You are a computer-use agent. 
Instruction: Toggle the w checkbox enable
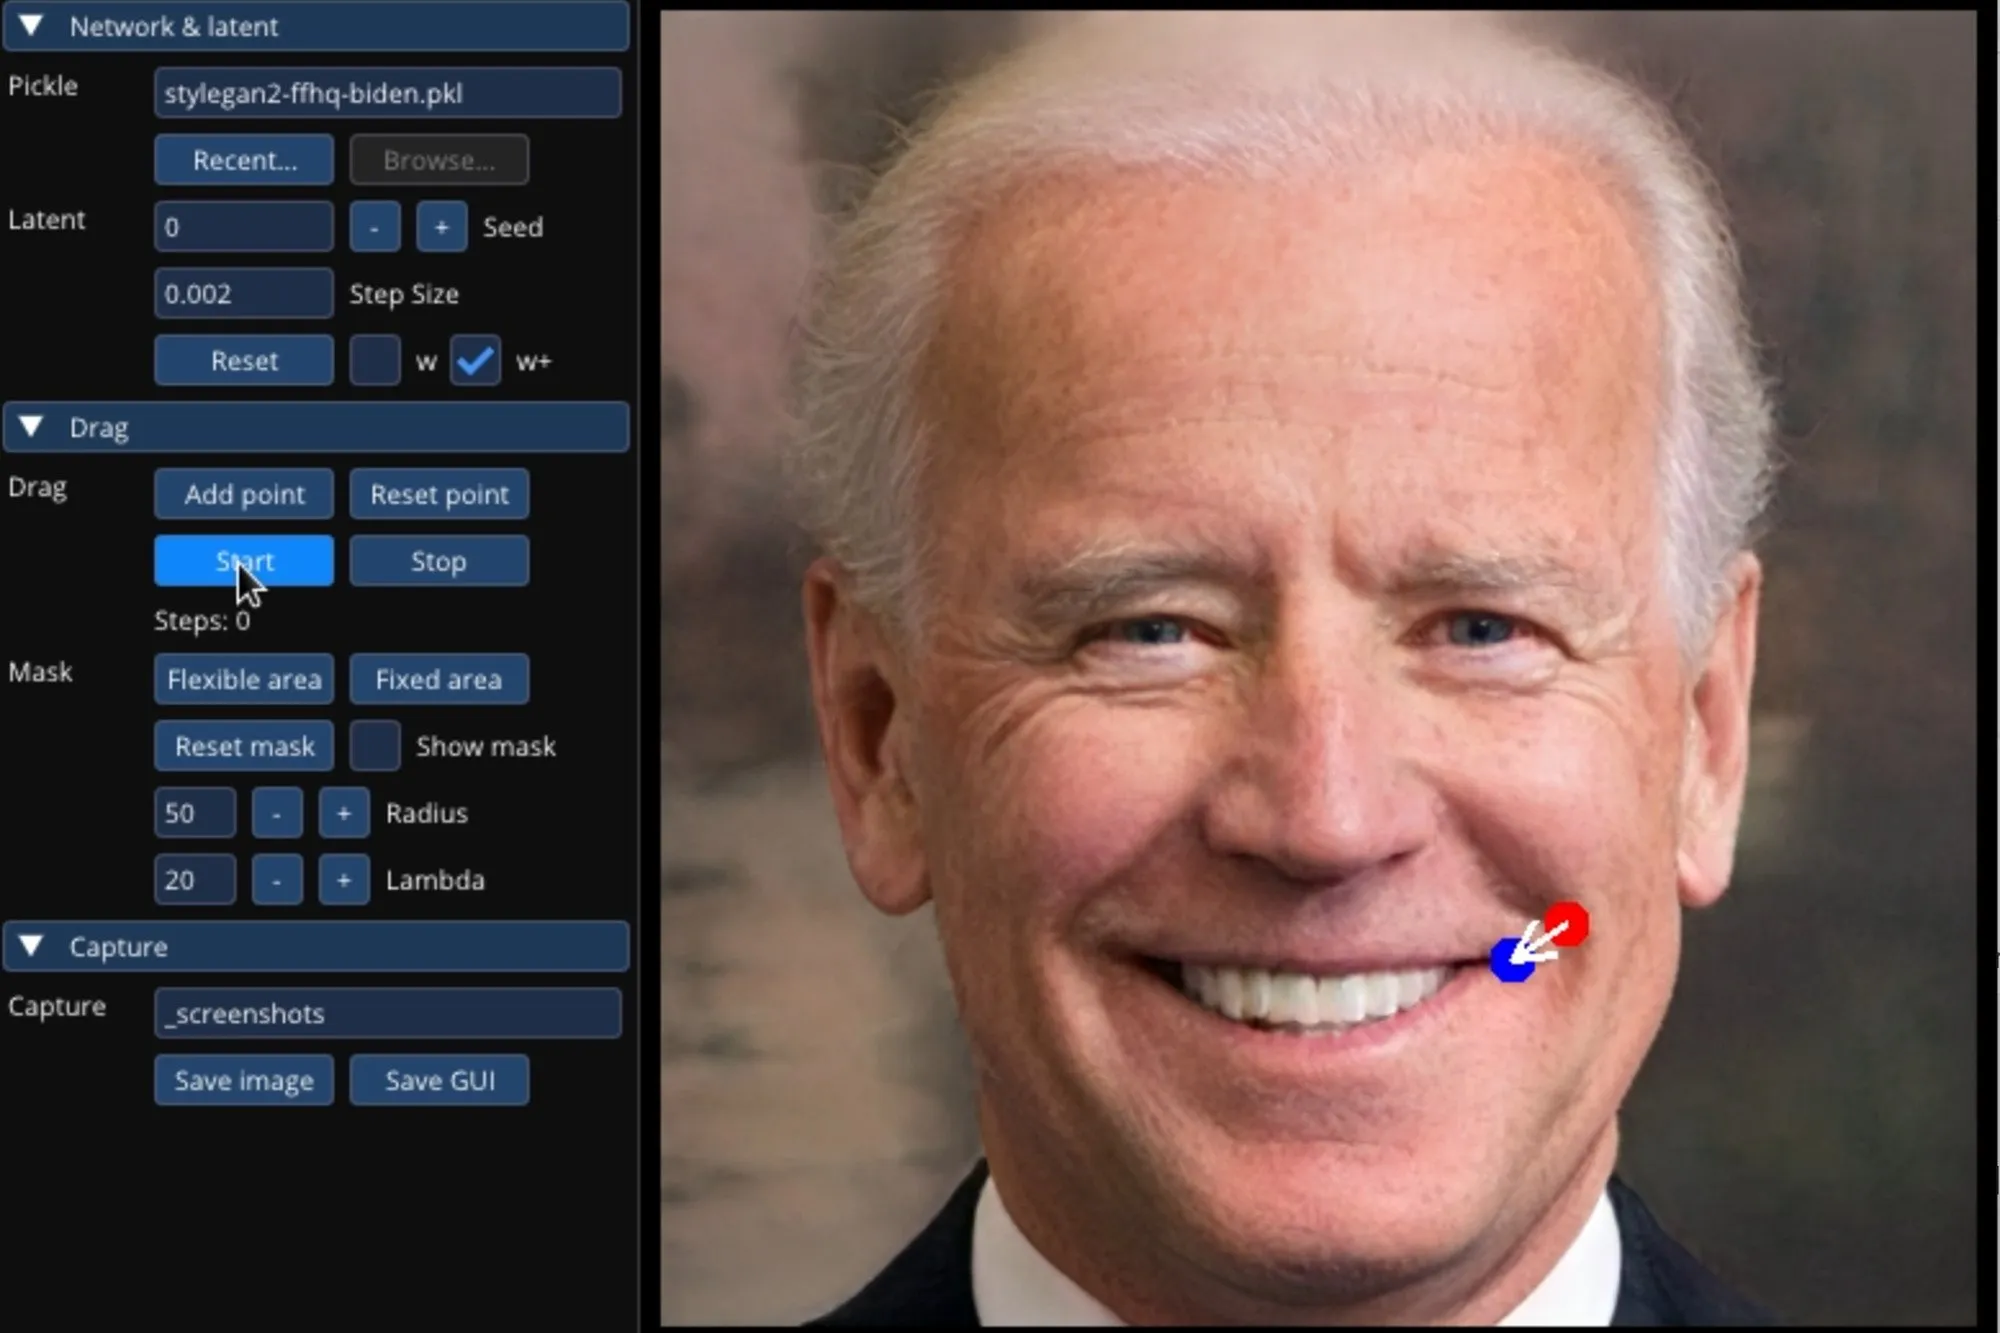372,360
